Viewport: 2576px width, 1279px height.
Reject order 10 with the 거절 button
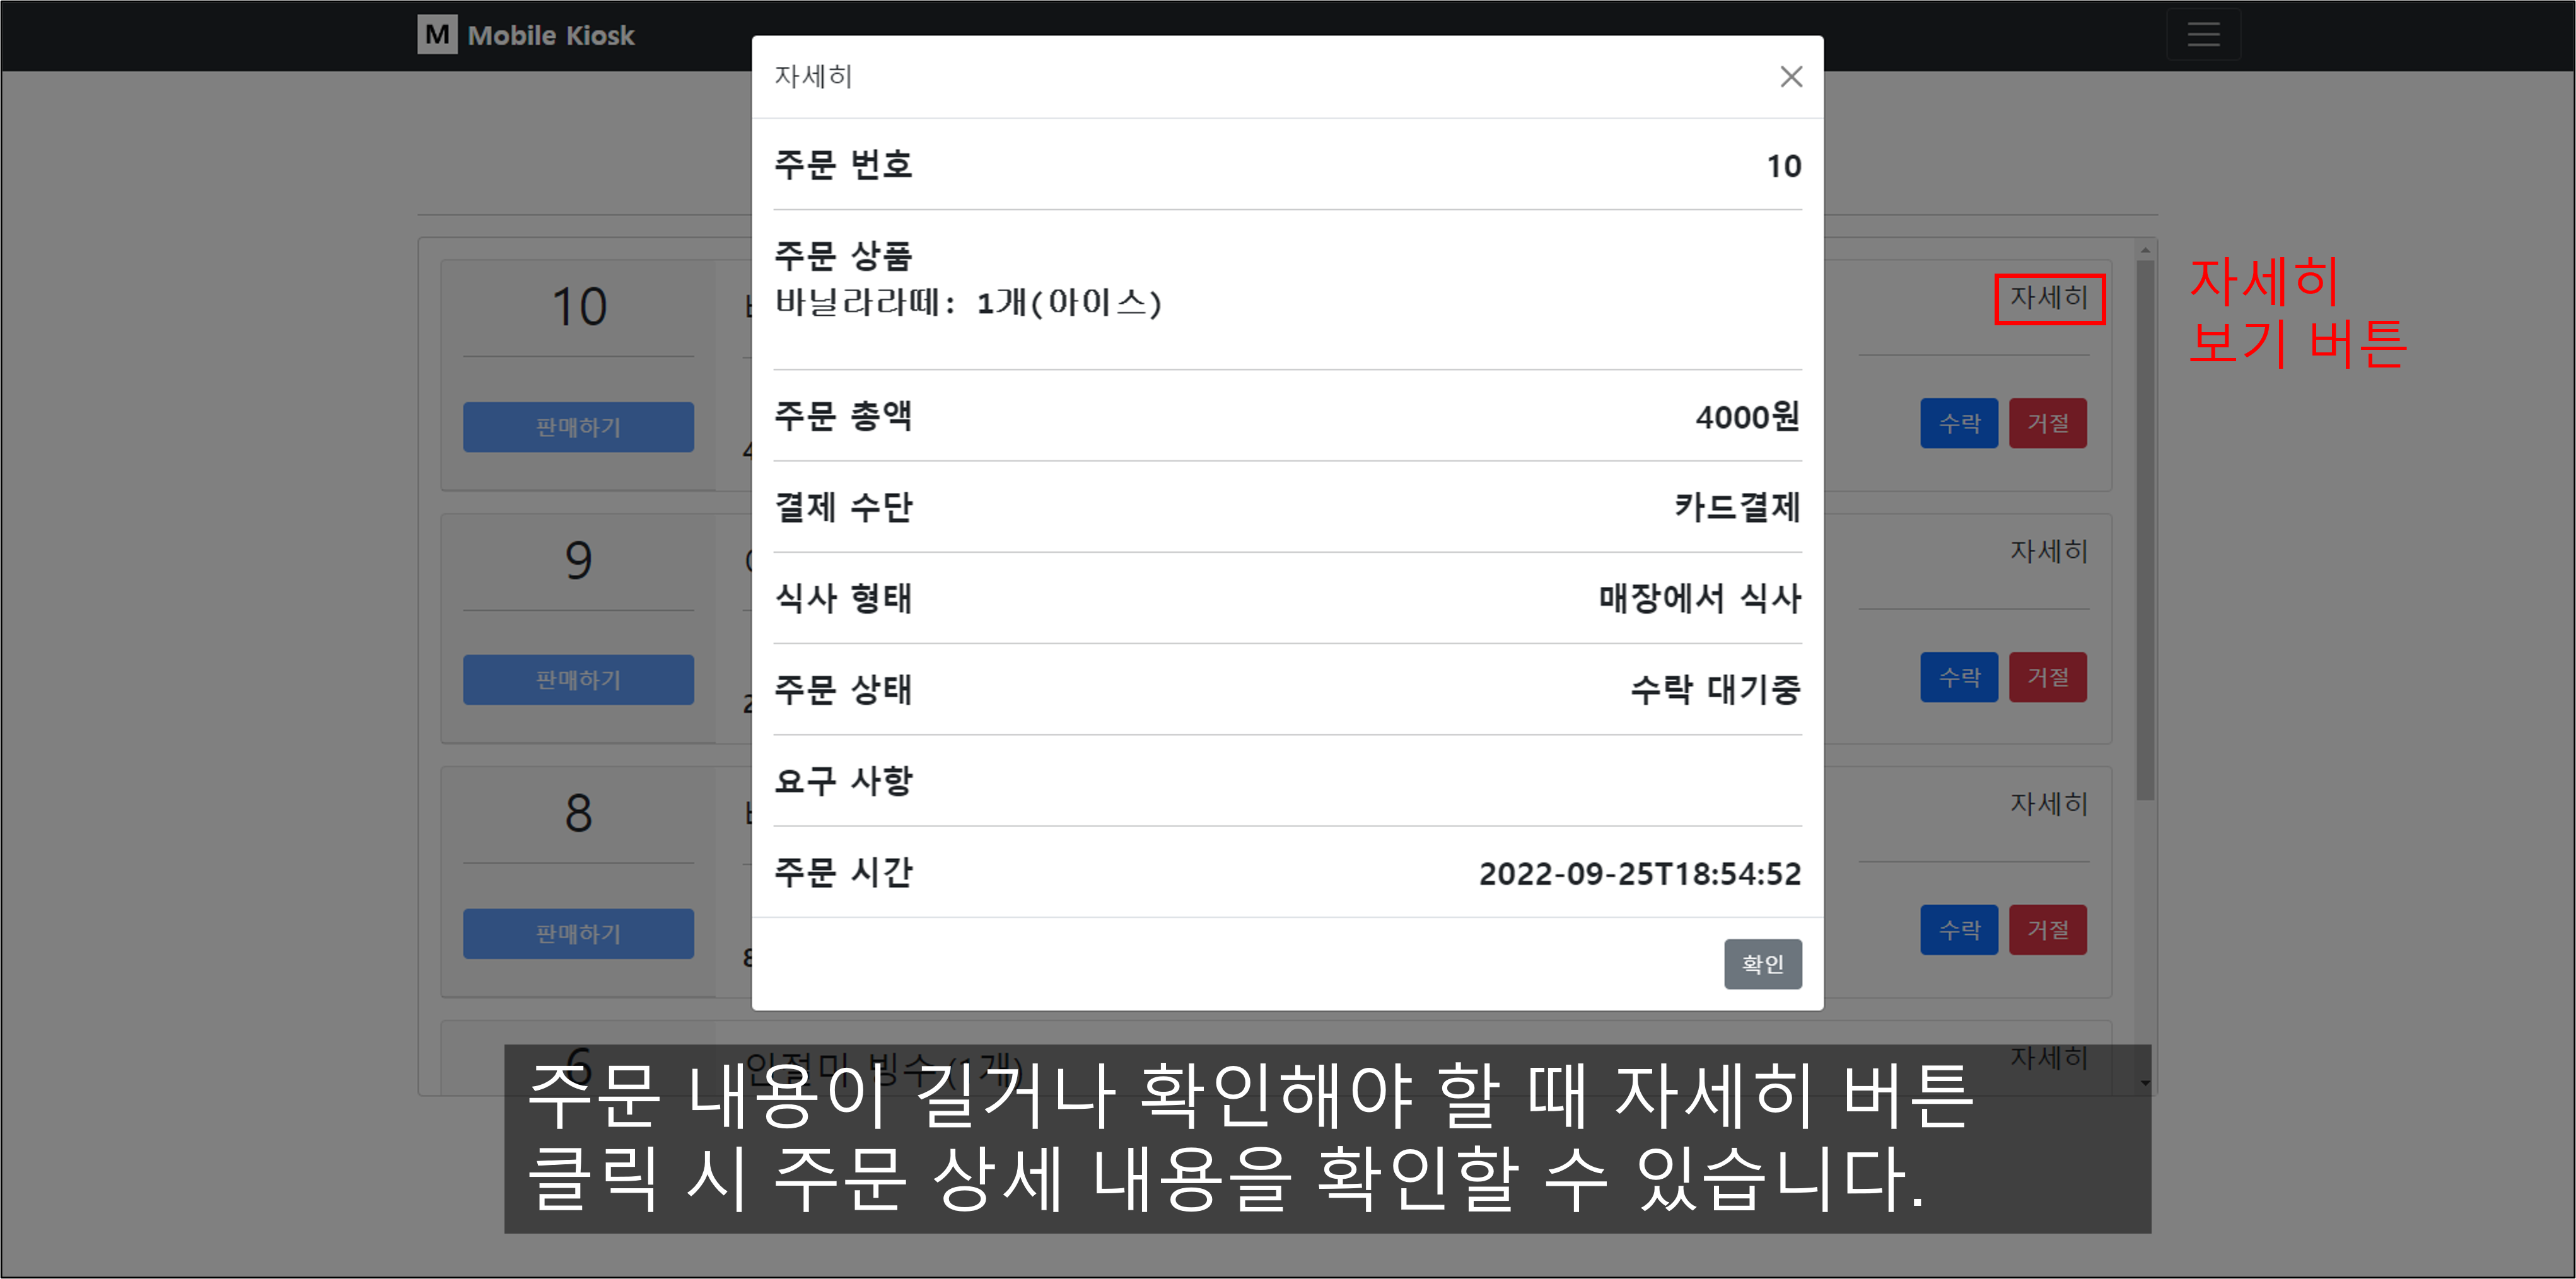pos(2048,423)
